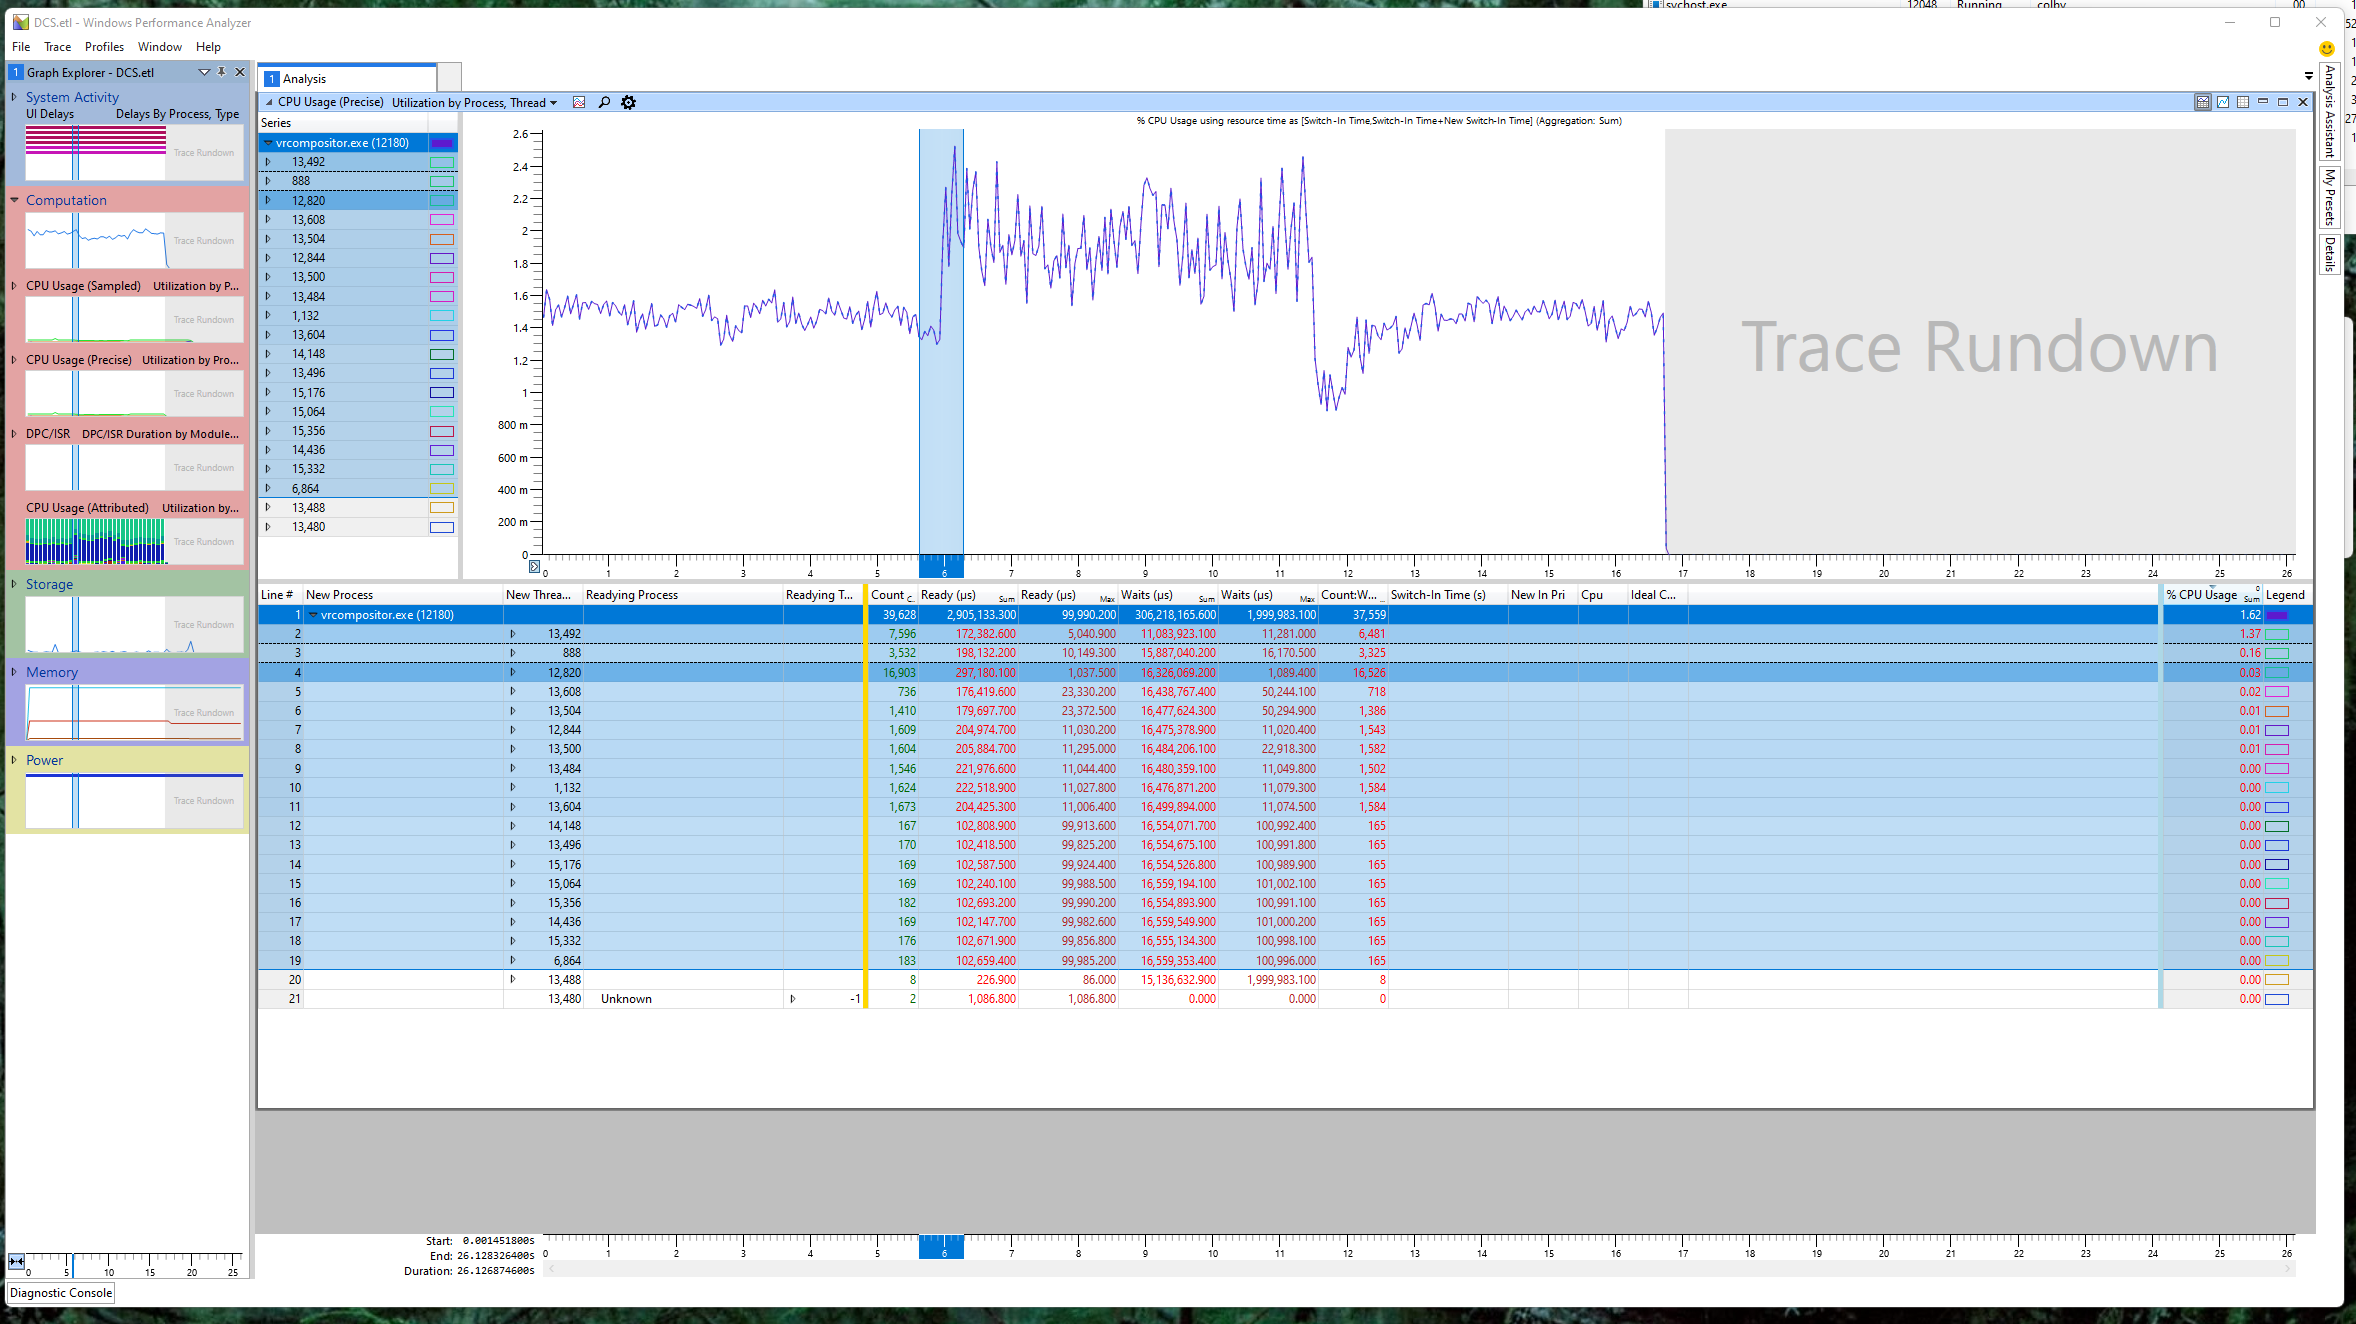
Task: Click the Readying Process column header
Action: click(x=683, y=595)
